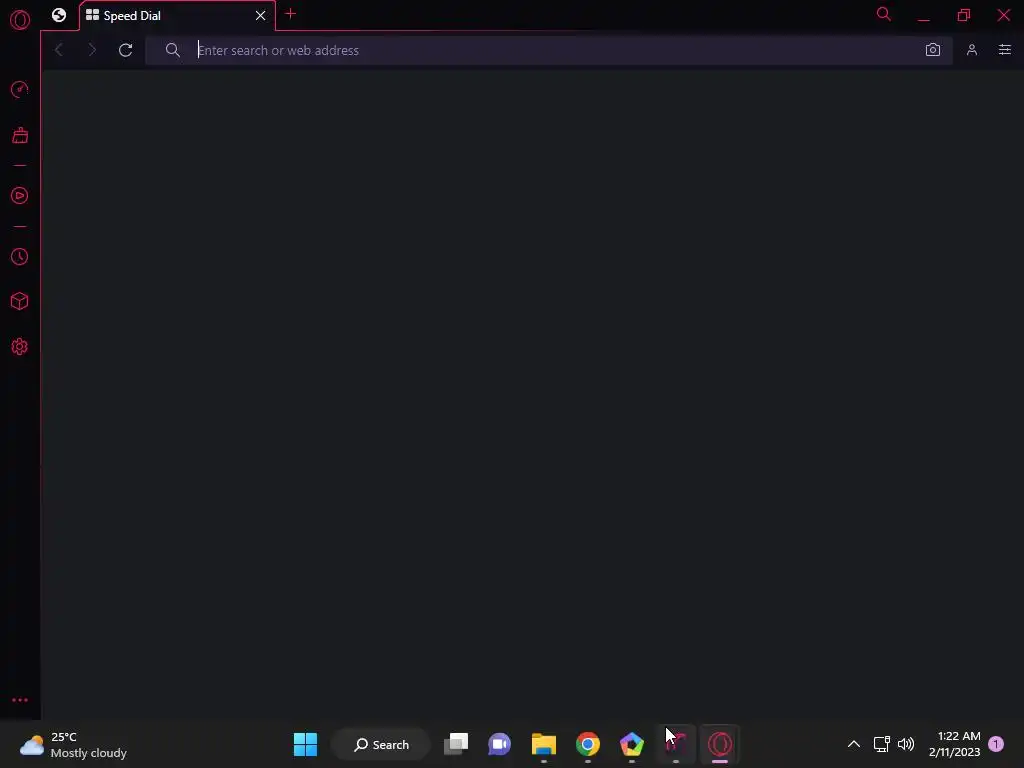Image resolution: width=1024 pixels, height=768 pixels.
Task: Click the search tabs magnifier icon
Action: point(884,14)
